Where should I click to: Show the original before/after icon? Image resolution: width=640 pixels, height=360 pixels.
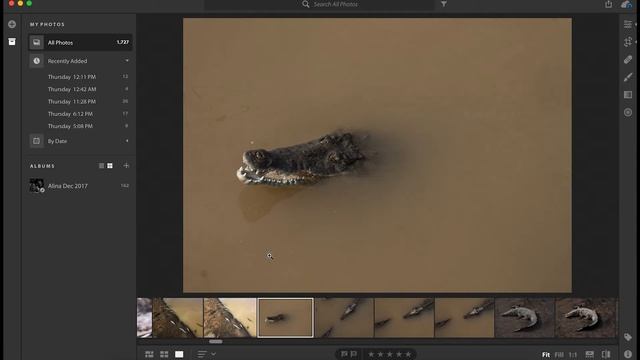tap(606, 354)
